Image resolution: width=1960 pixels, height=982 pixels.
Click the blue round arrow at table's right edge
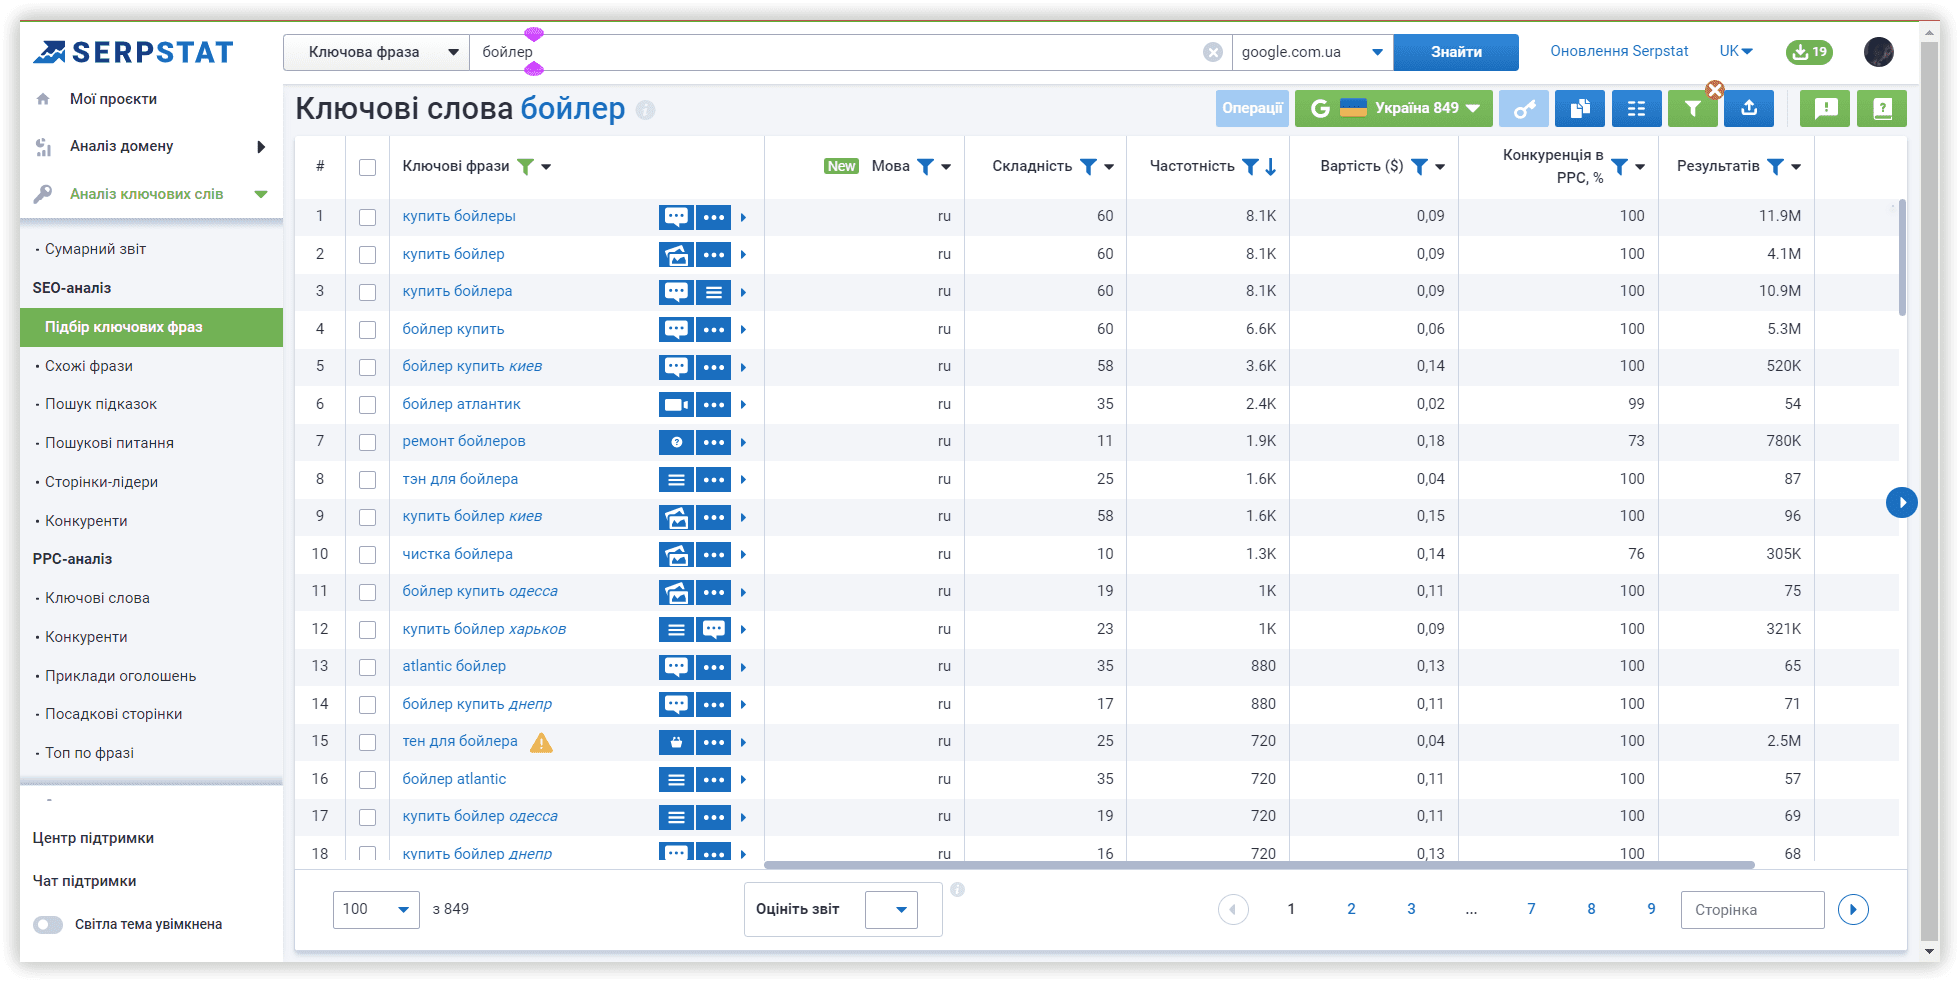1902,502
